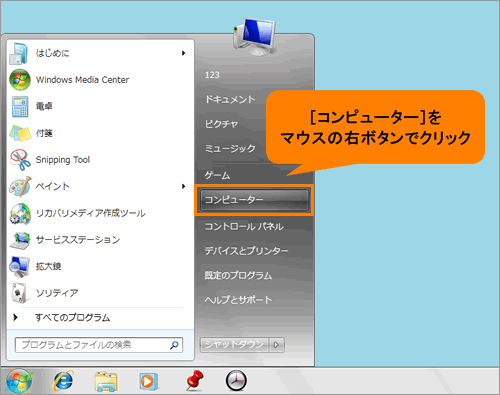Select コンピューター in the start menu

(x=254, y=200)
